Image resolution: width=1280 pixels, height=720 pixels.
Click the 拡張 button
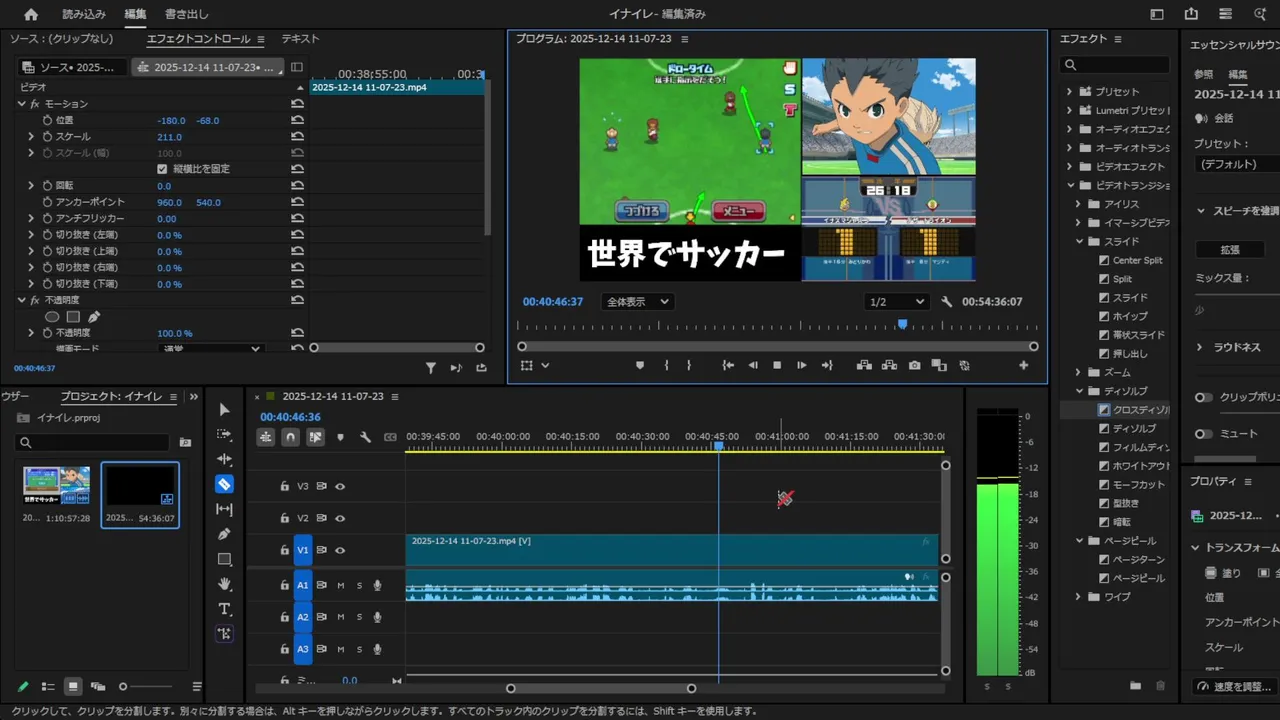[x=1230, y=250]
